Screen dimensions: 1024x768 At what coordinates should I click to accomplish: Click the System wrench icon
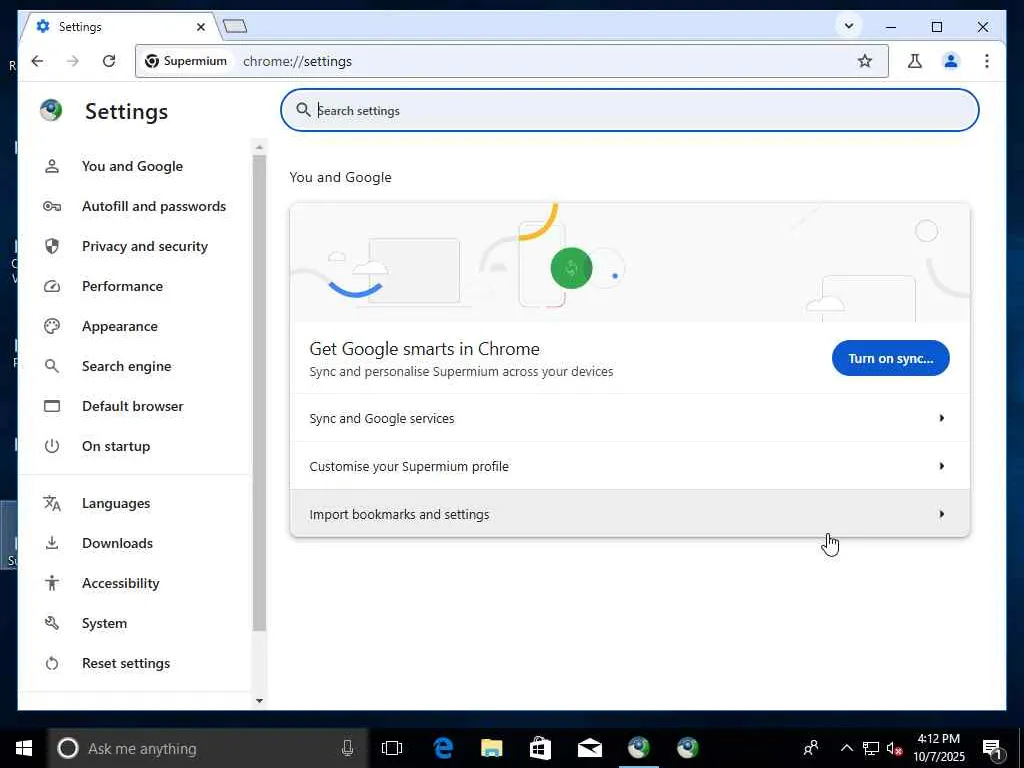pyautogui.click(x=52, y=623)
